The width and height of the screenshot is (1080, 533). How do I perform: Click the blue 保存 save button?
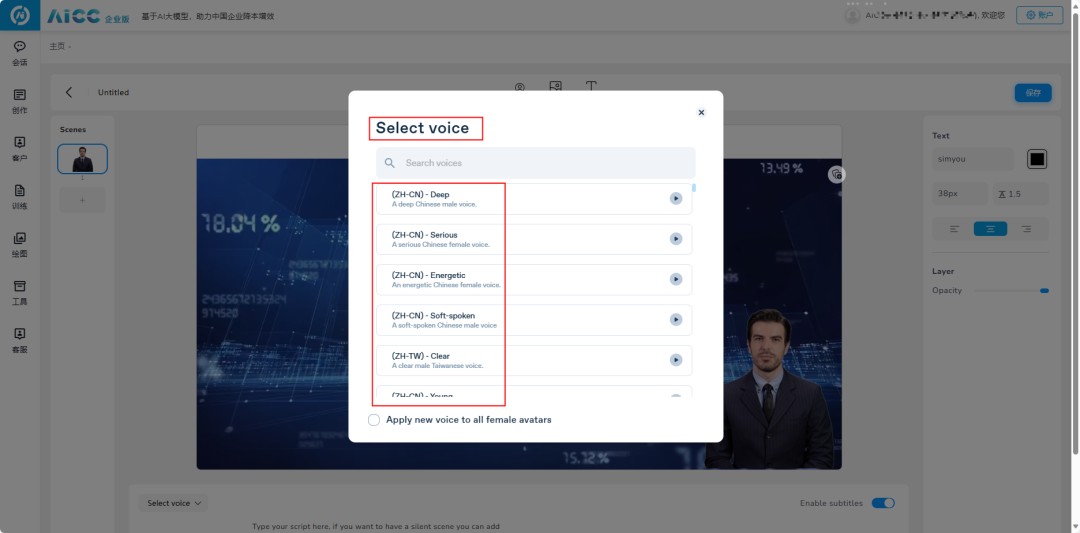click(x=1033, y=93)
